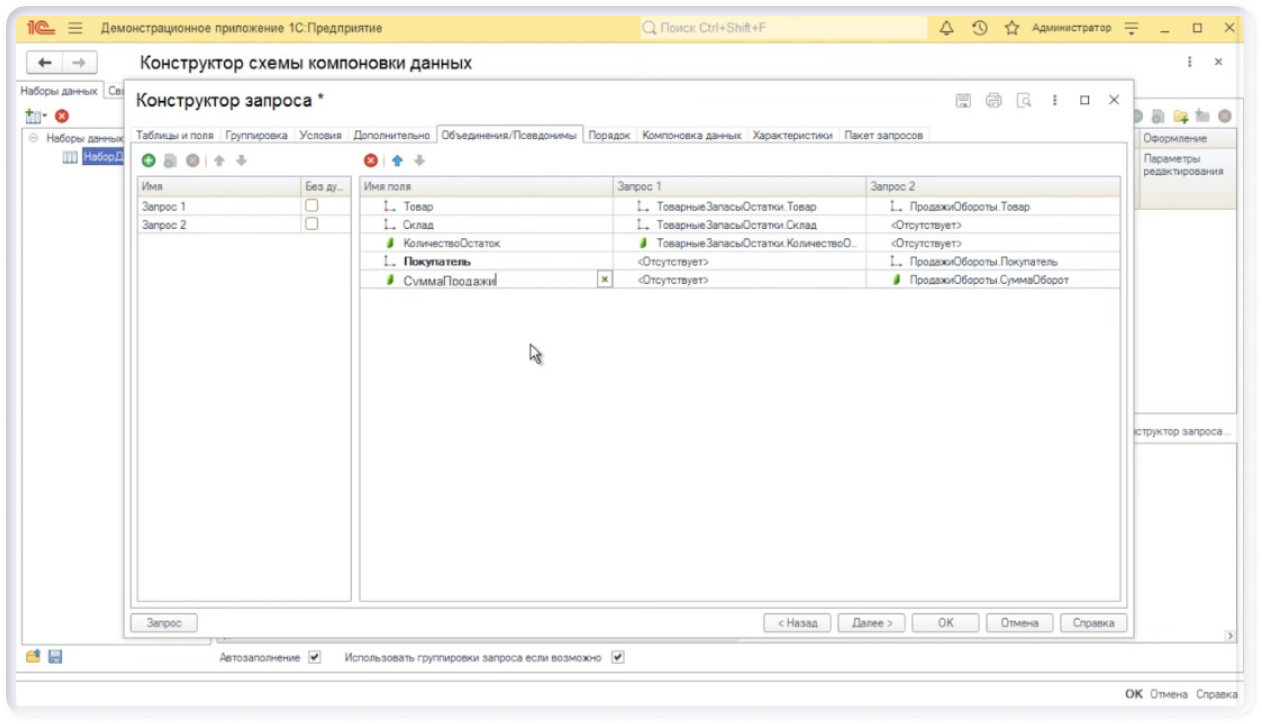The height and width of the screenshot is (724, 1262).
Task: Toggle 'Без дубликатов' checkbox for Запрос 1
Action: tap(312, 205)
